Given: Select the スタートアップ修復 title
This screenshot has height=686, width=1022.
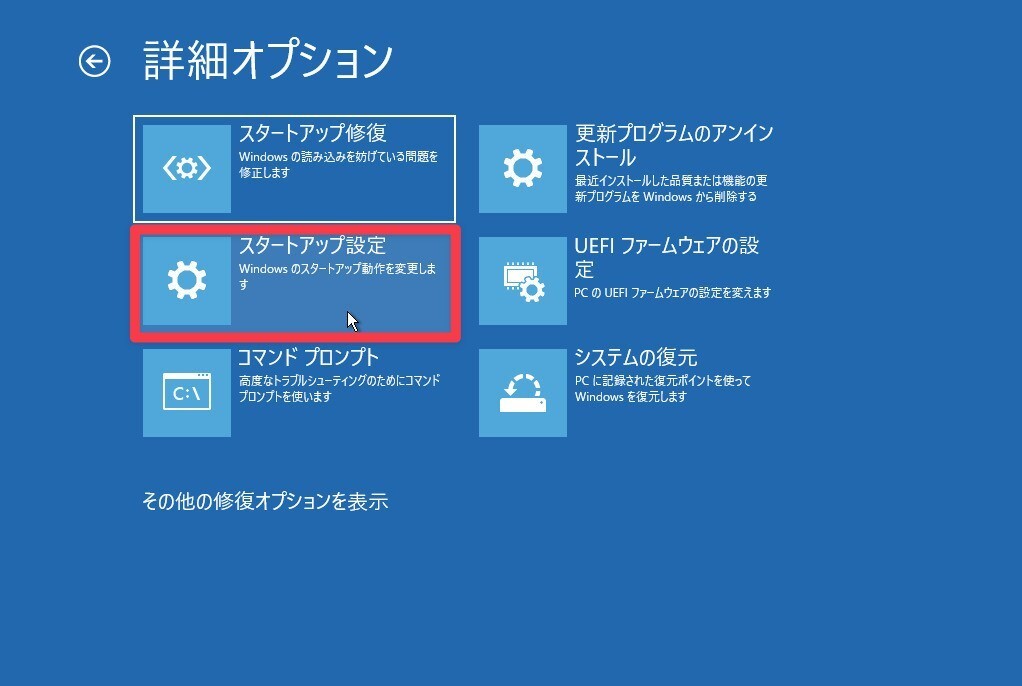Looking at the screenshot, I should tap(313, 133).
